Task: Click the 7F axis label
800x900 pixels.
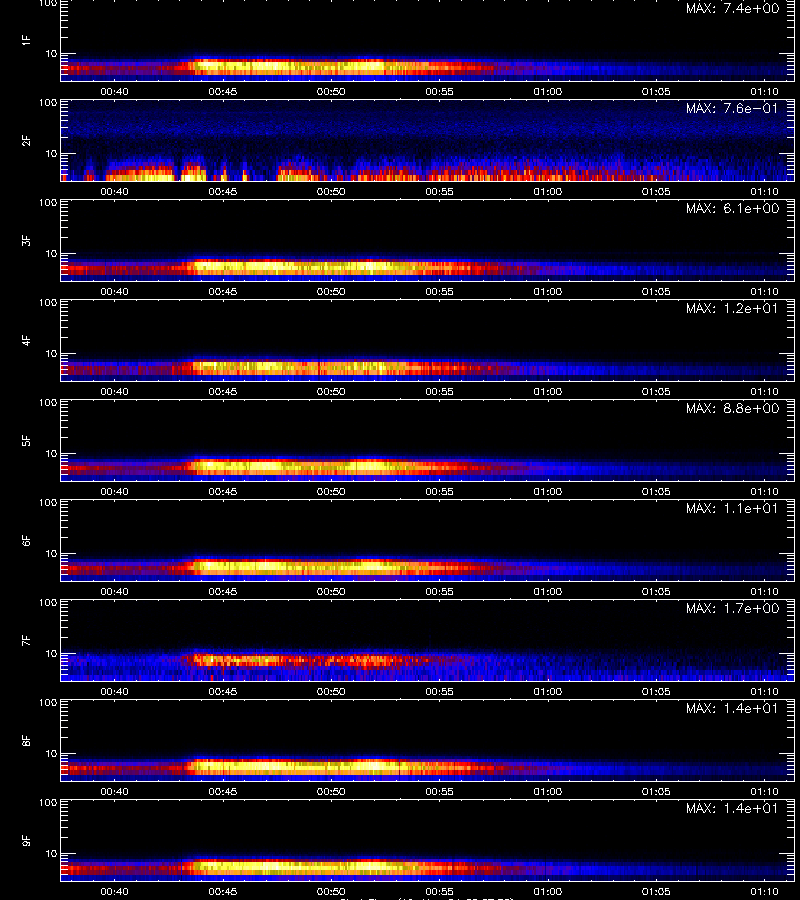Action: click(x=26, y=640)
